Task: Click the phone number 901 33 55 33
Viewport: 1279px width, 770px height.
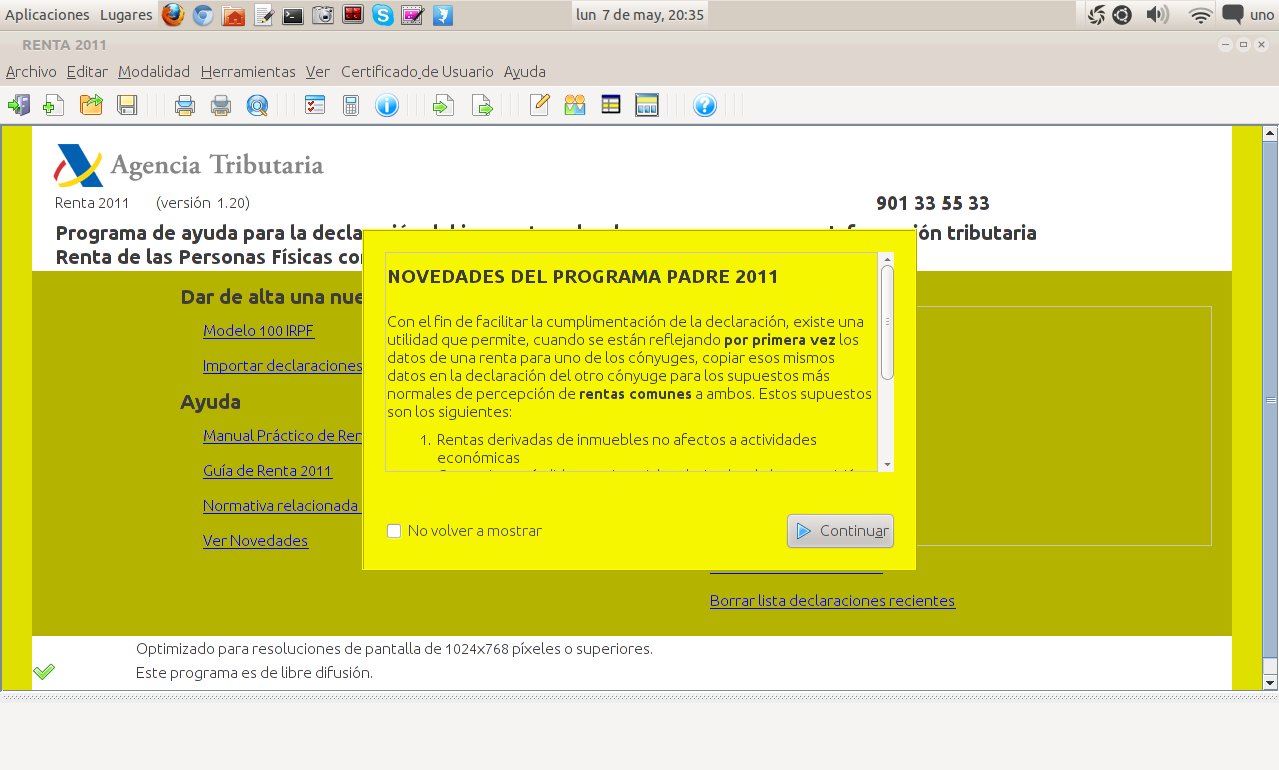Action: (933, 204)
